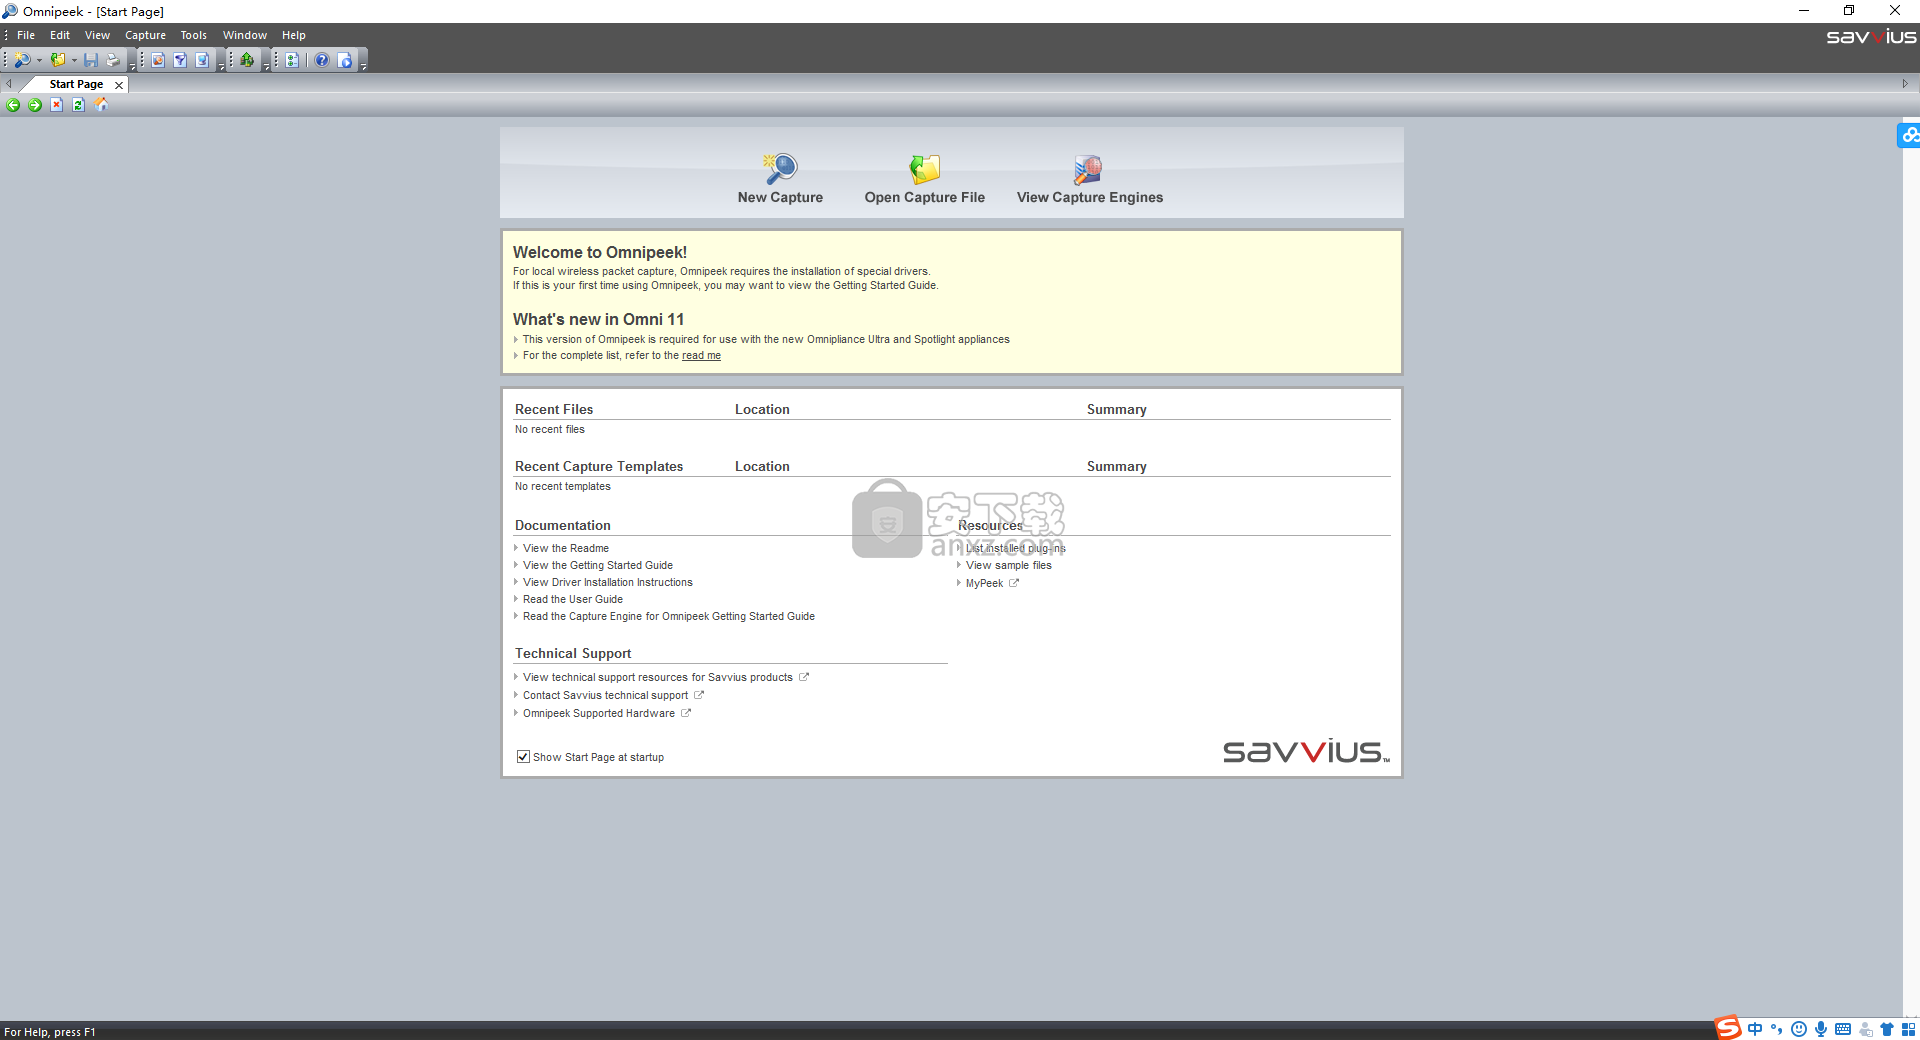Open the Window menu

coord(244,35)
